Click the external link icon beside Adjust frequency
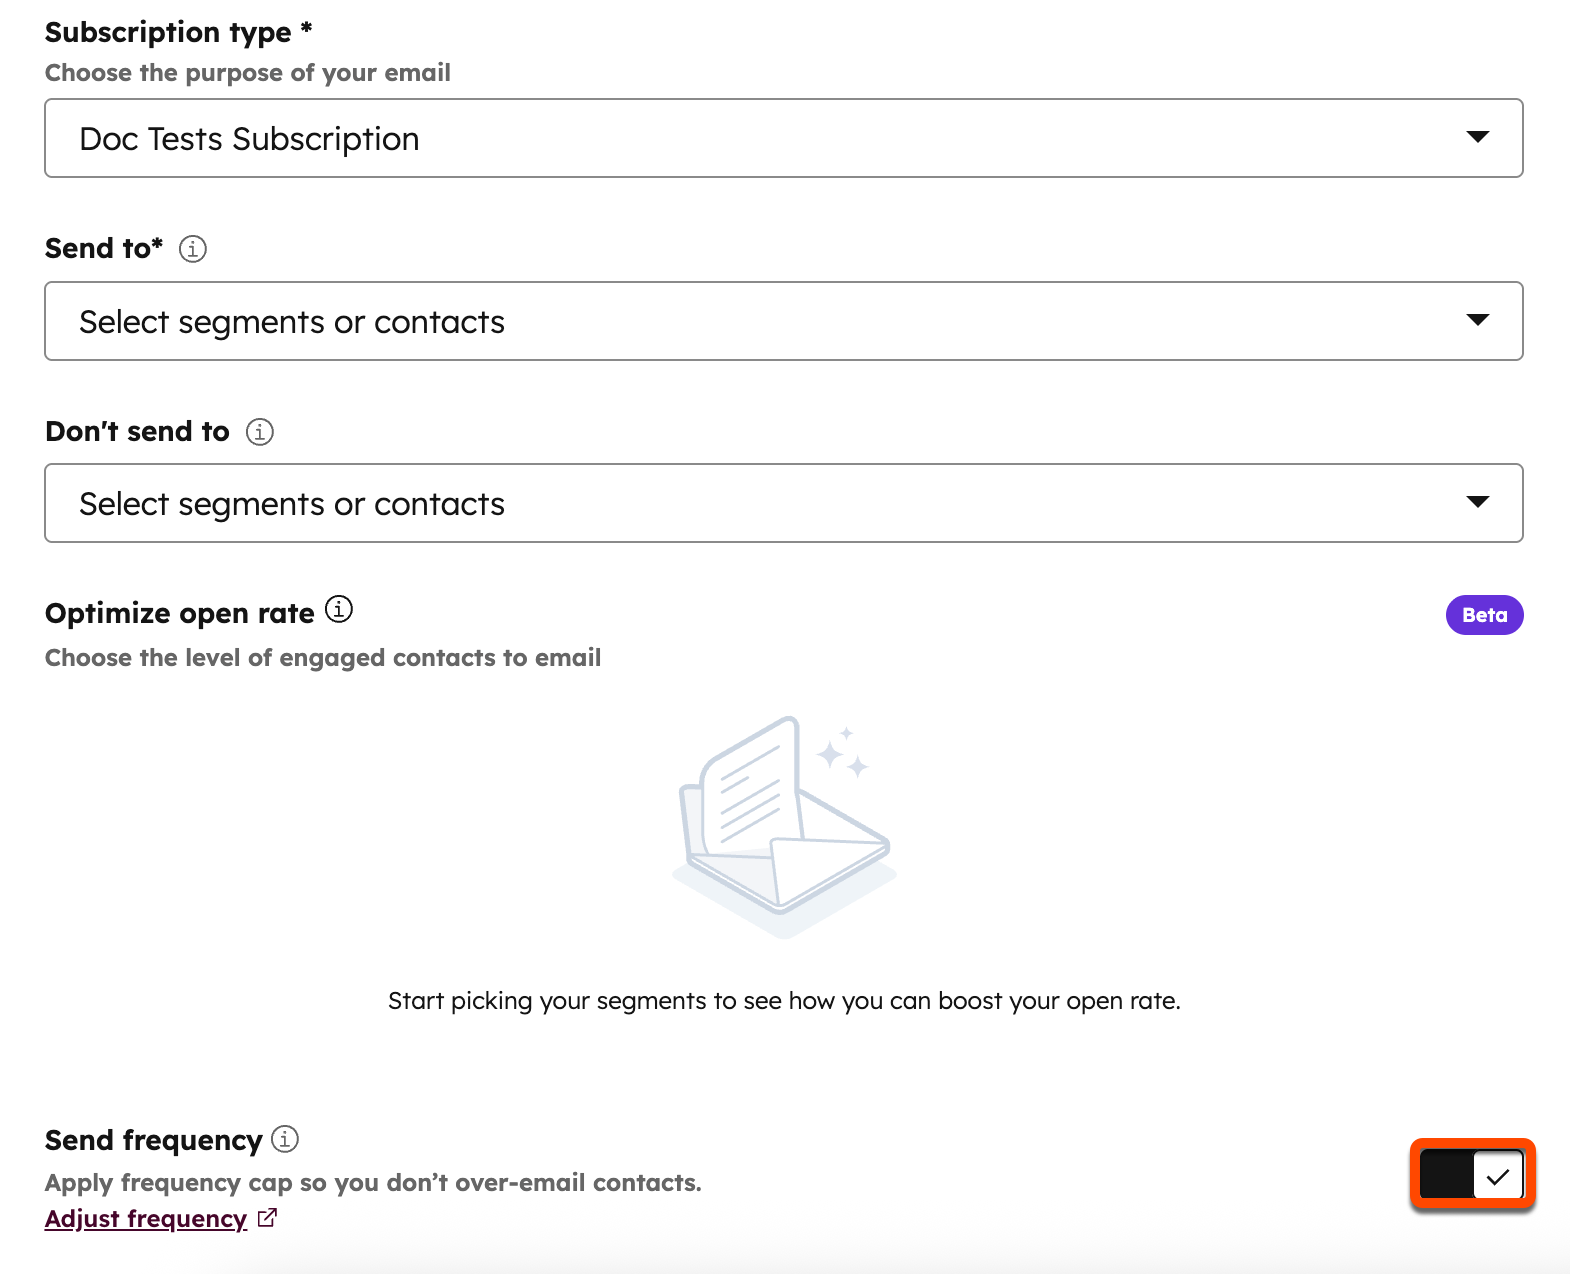Screen dimensions: 1570x1274 click(x=267, y=1218)
